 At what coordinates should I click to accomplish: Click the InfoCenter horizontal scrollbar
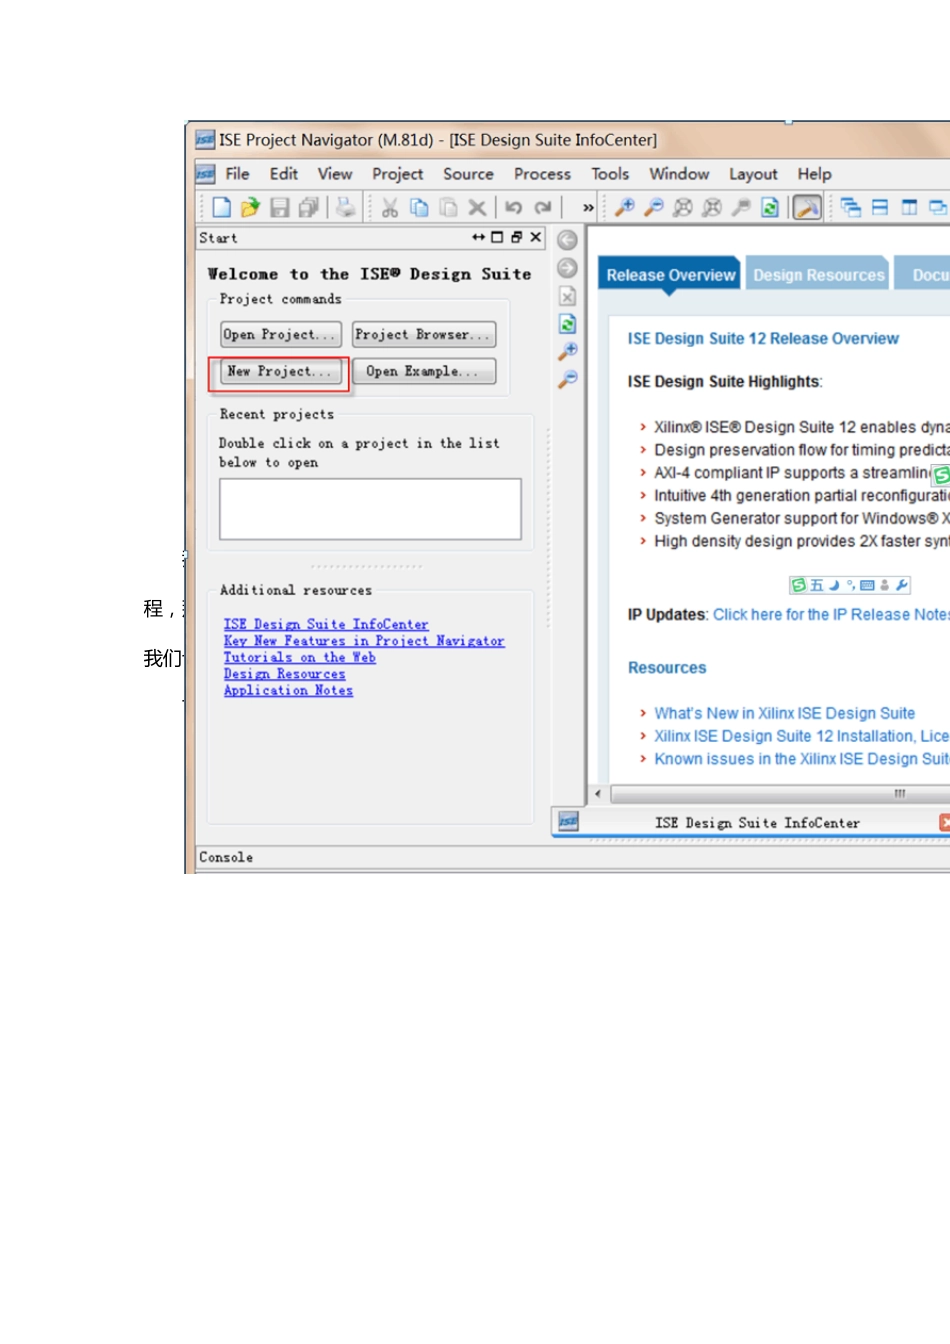780,794
